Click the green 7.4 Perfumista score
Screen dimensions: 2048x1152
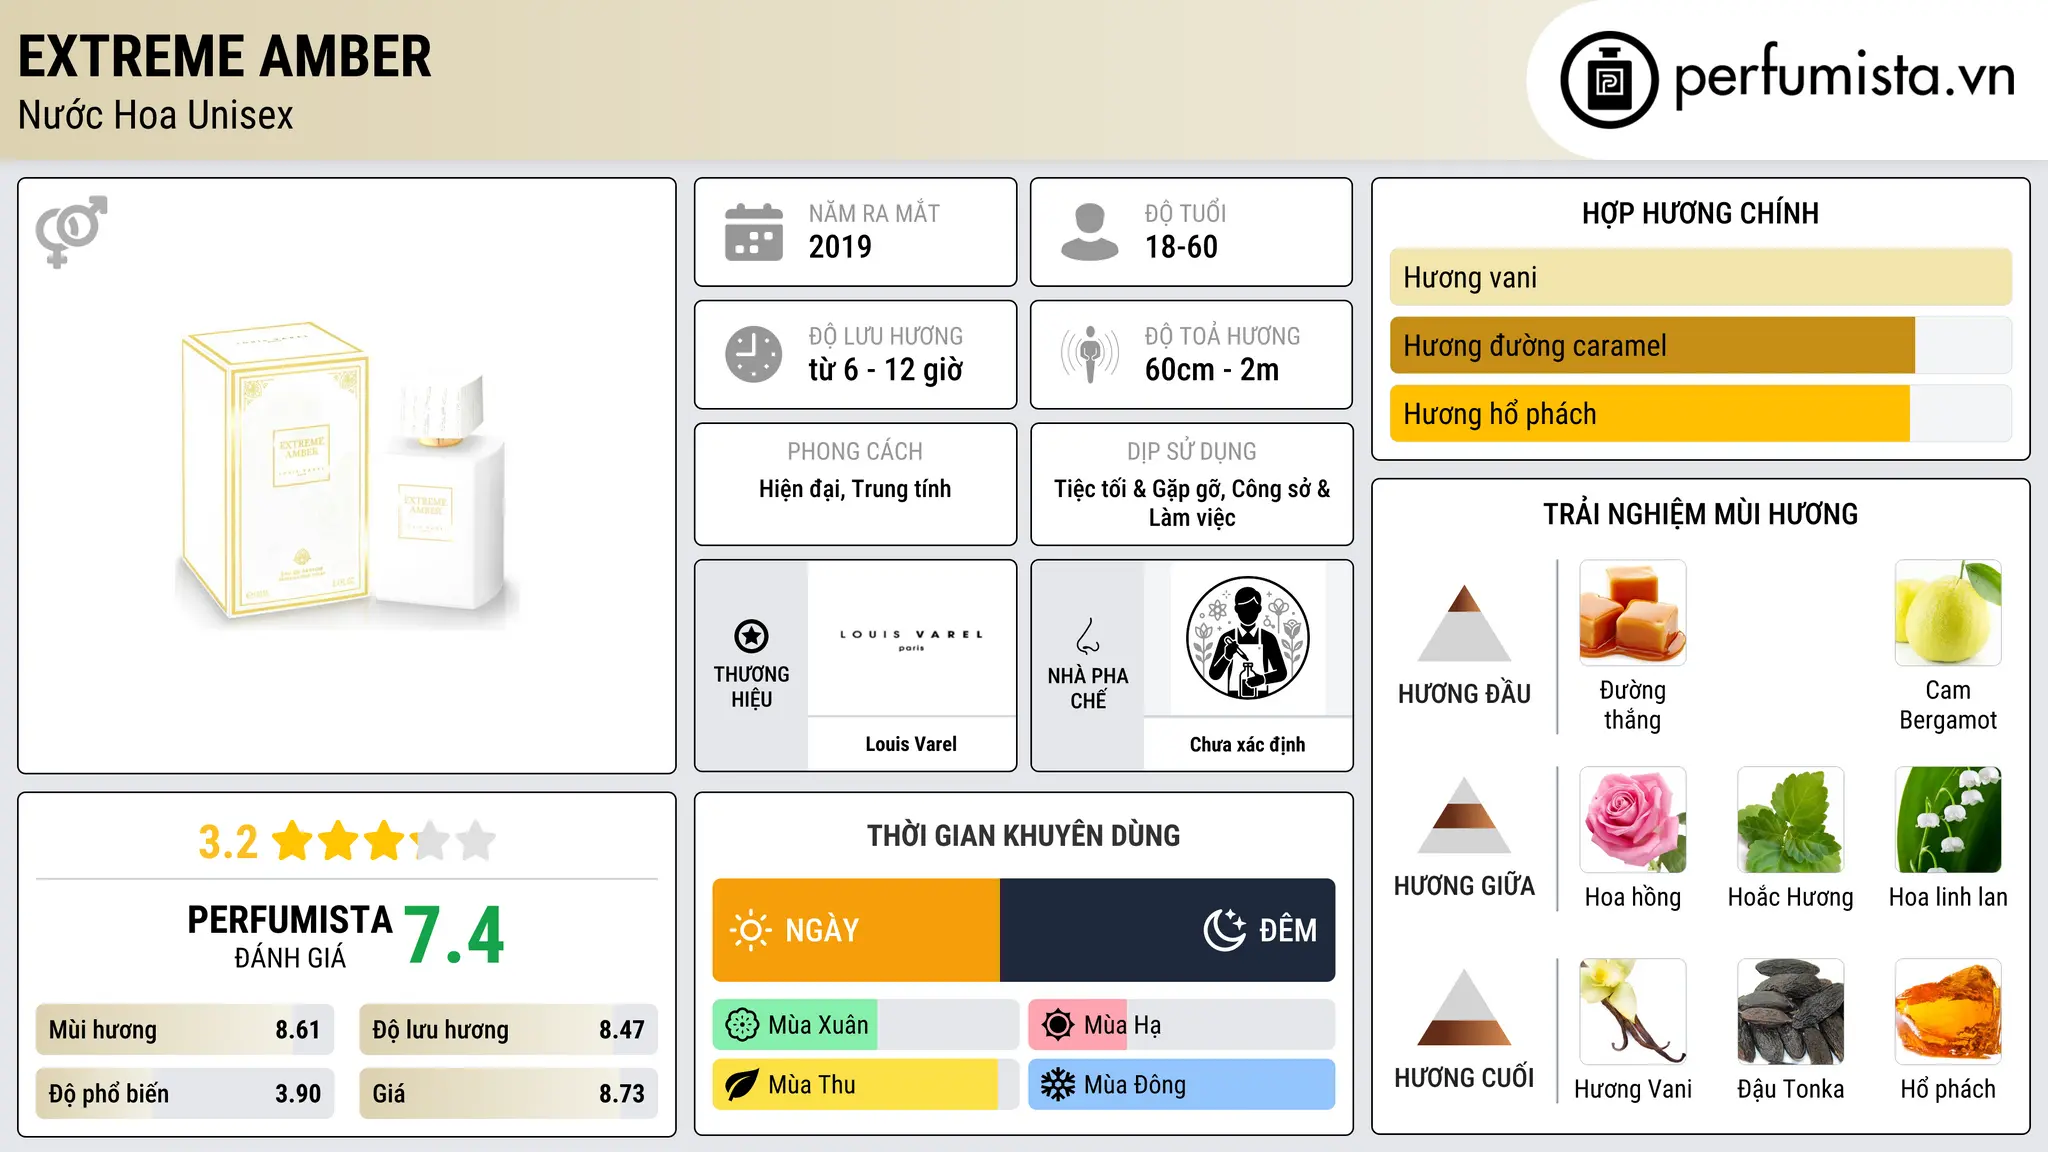click(x=454, y=936)
